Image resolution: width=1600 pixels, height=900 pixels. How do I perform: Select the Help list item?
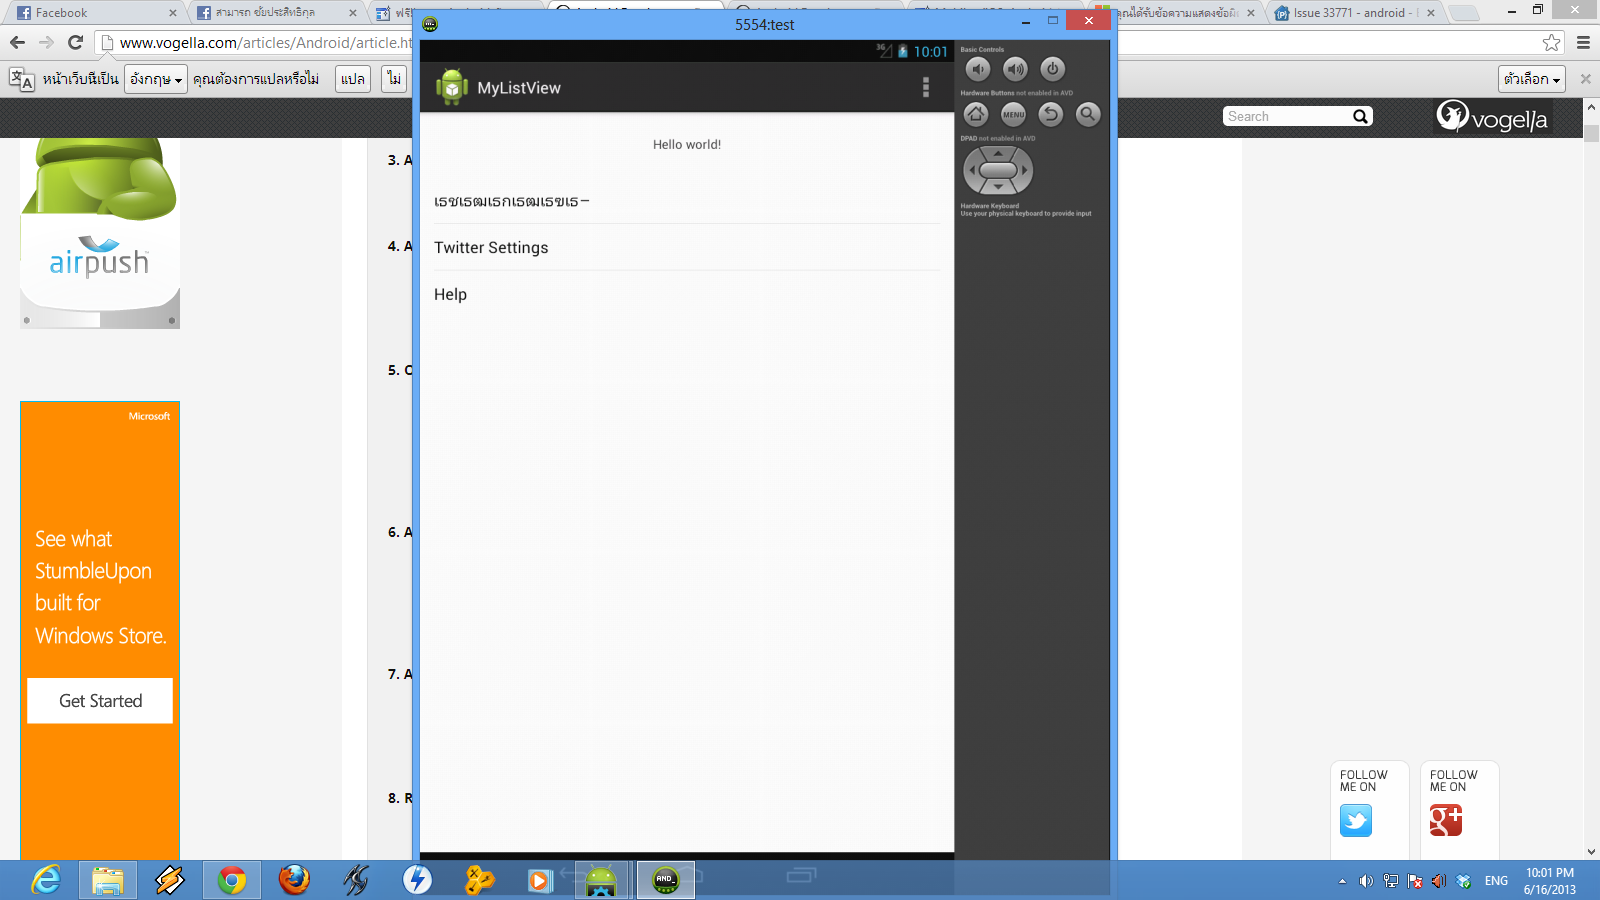tap(687, 294)
